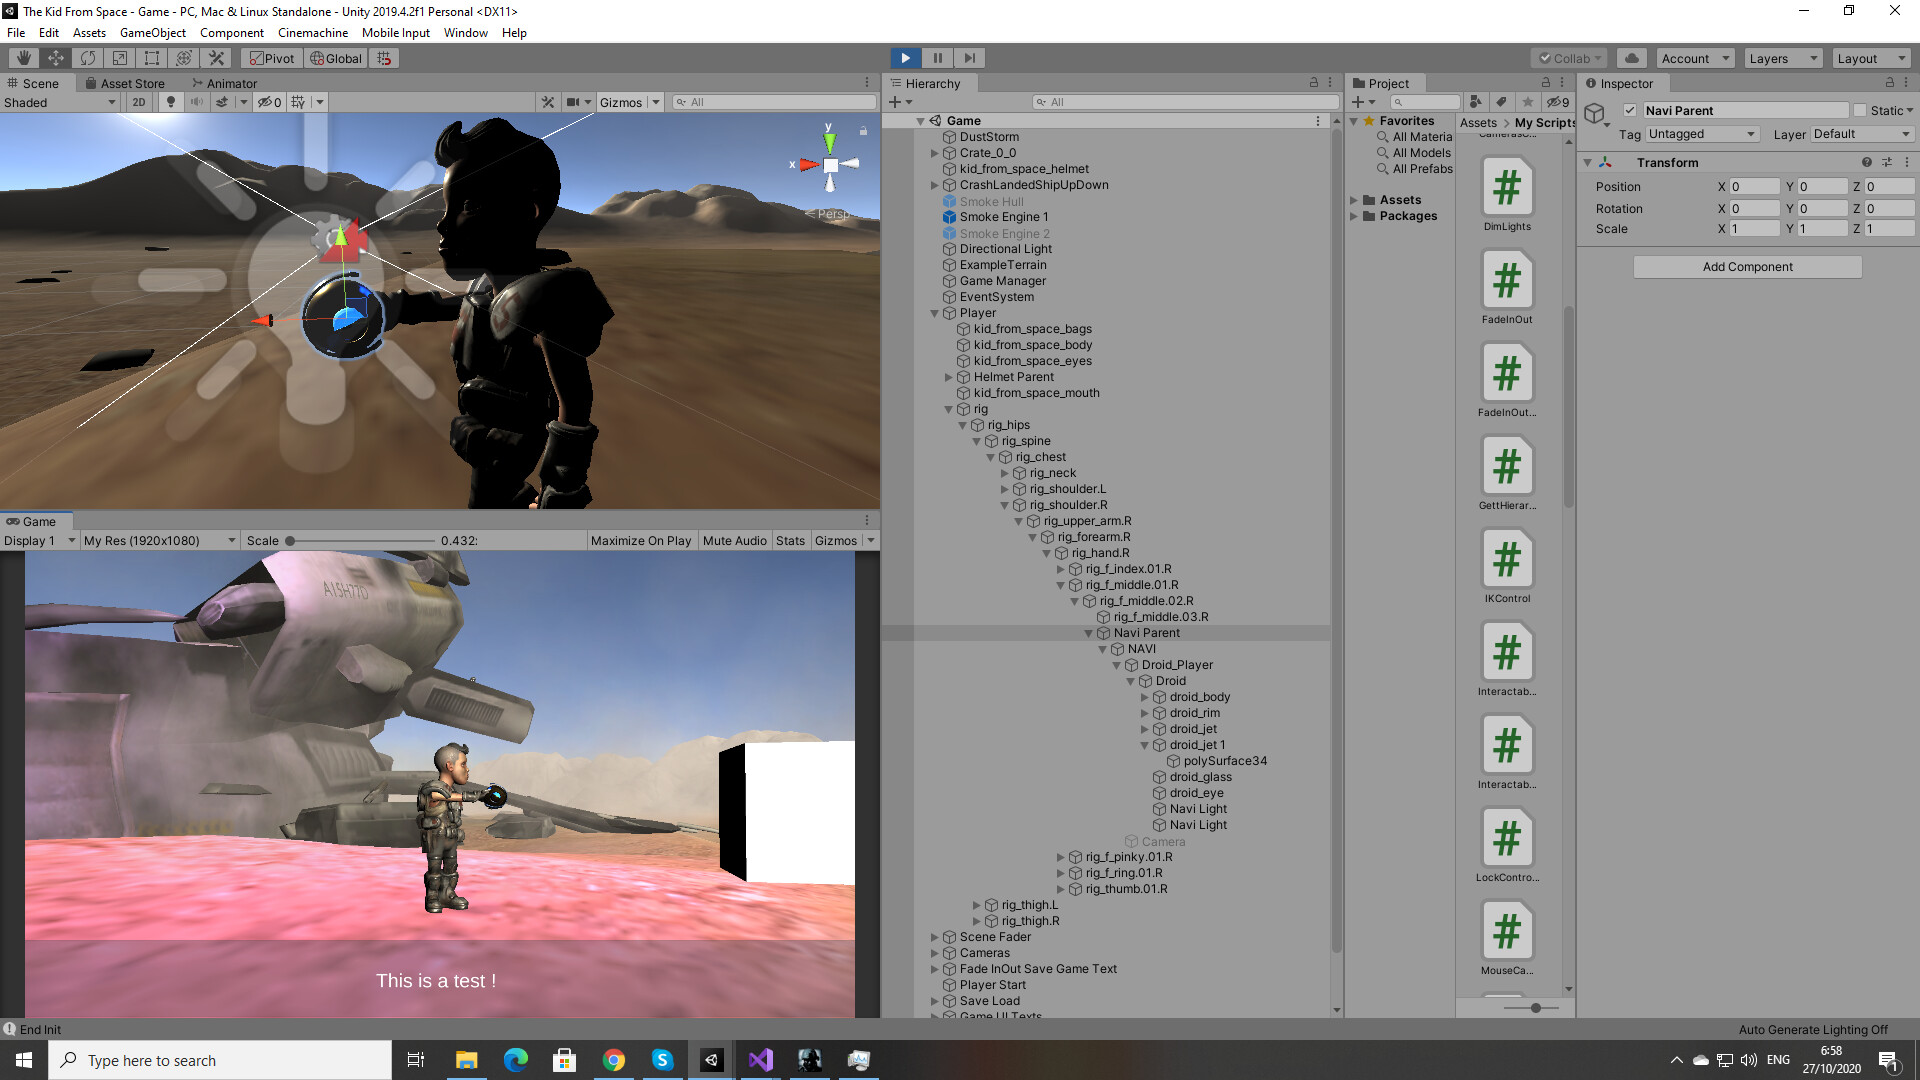Viewport: 1920px width, 1080px height.
Task: Click the Project search-by-type icon
Action: (1475, 102)
